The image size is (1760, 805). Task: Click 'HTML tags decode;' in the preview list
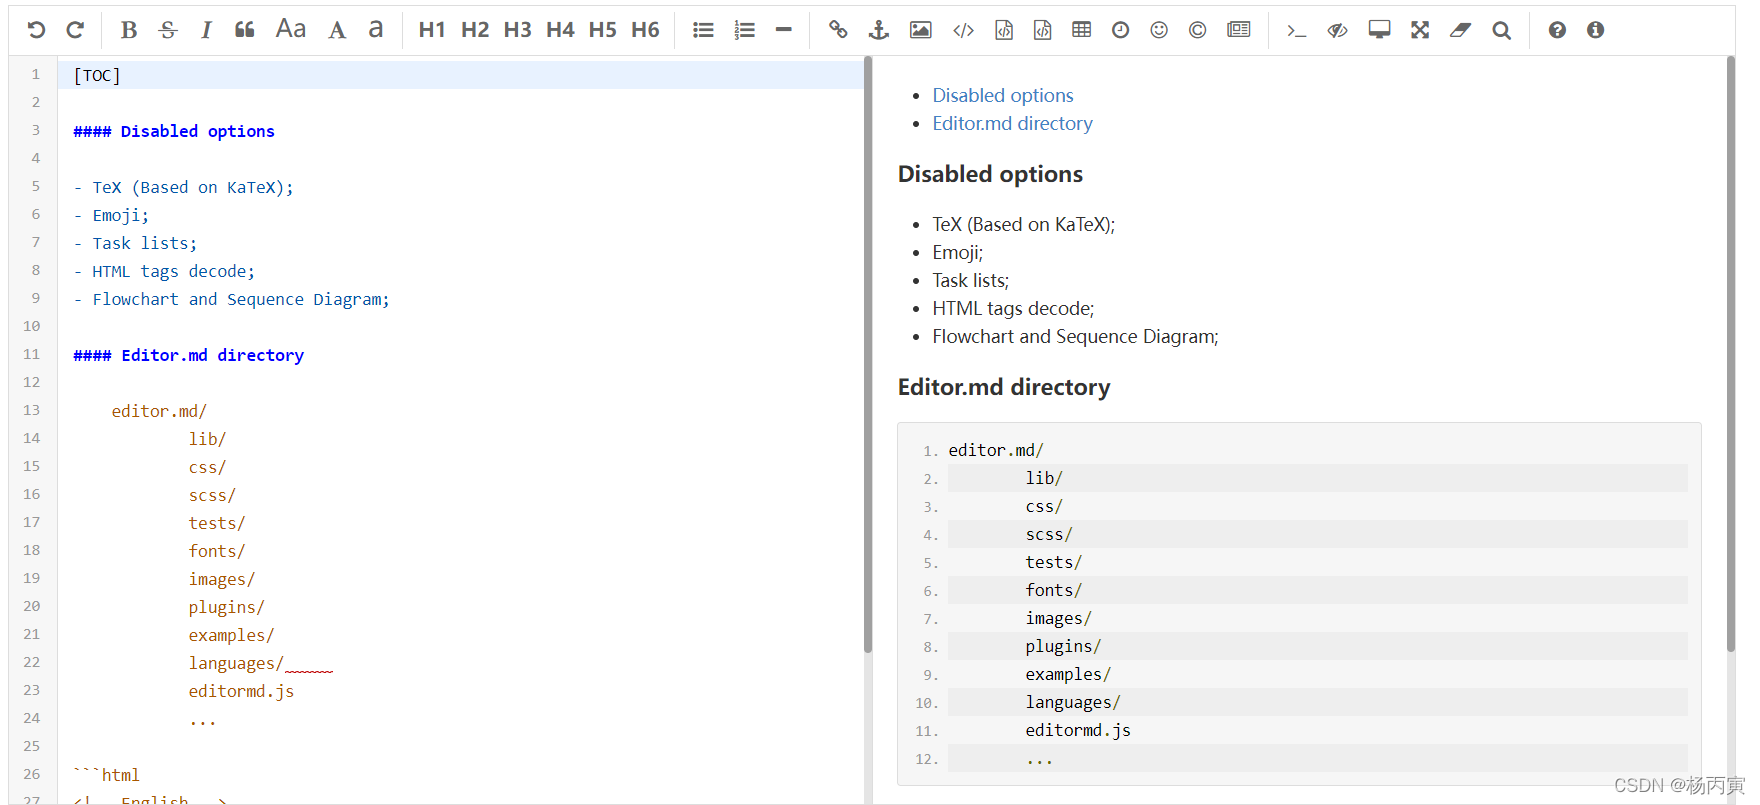[1013, 308]
